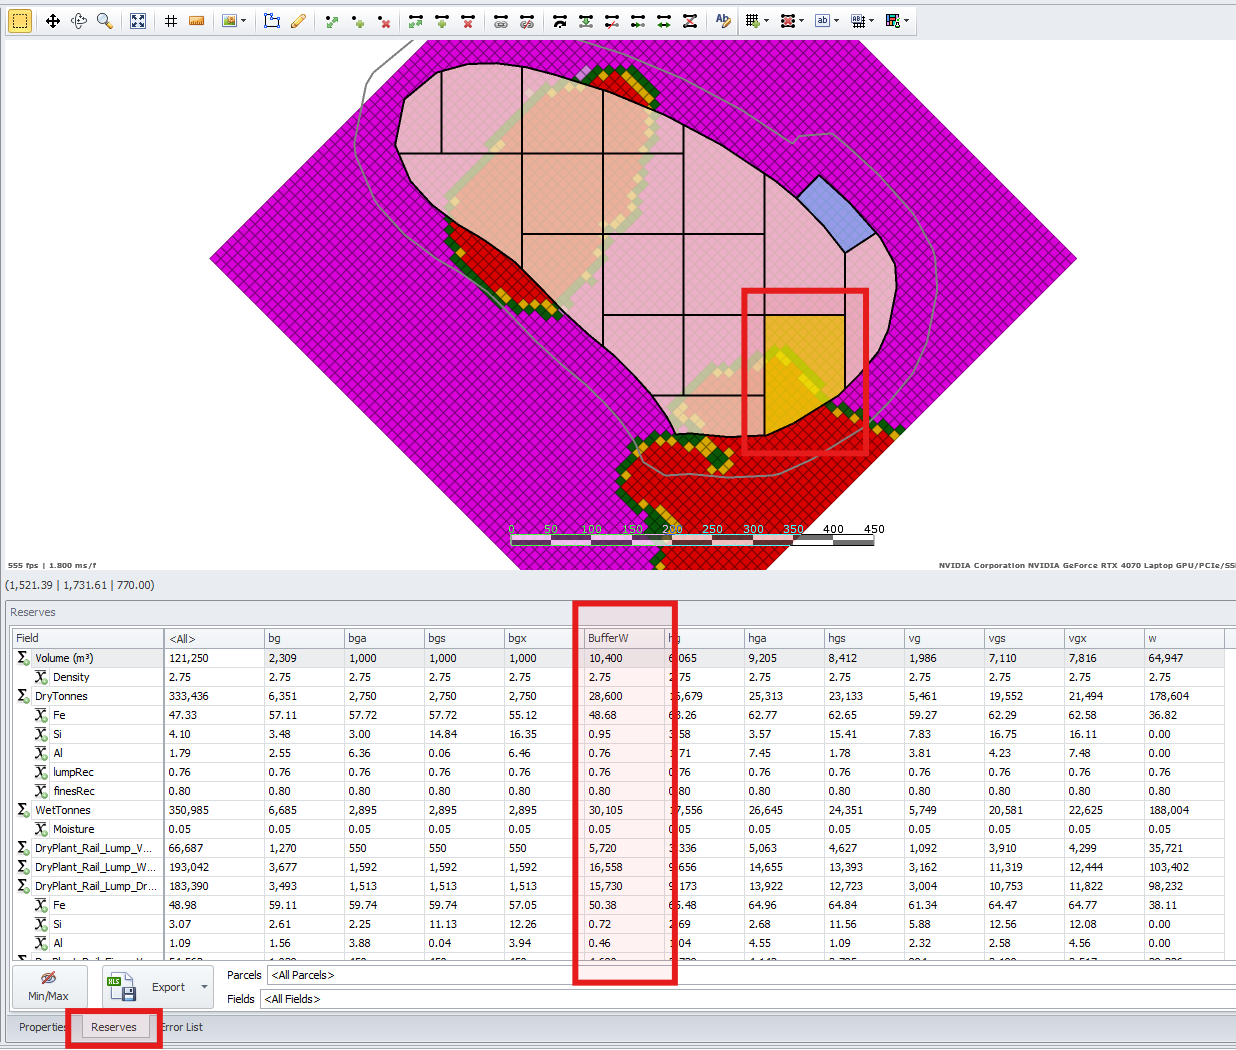
Task: Select the magnifier zoom tool
Action: pyautogui.click(x=104, y=21)
